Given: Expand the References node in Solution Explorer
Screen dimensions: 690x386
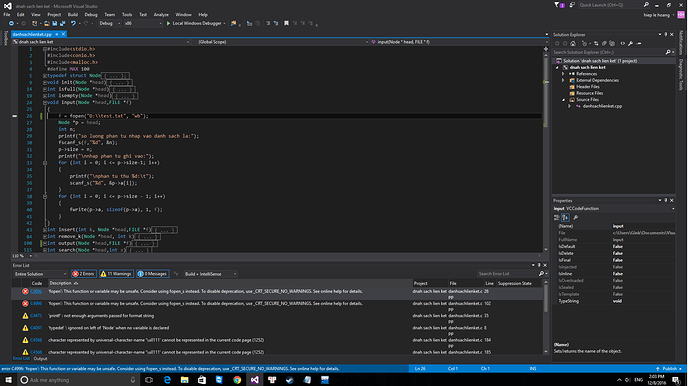Looking at the screenshot, I should [563, 74].
